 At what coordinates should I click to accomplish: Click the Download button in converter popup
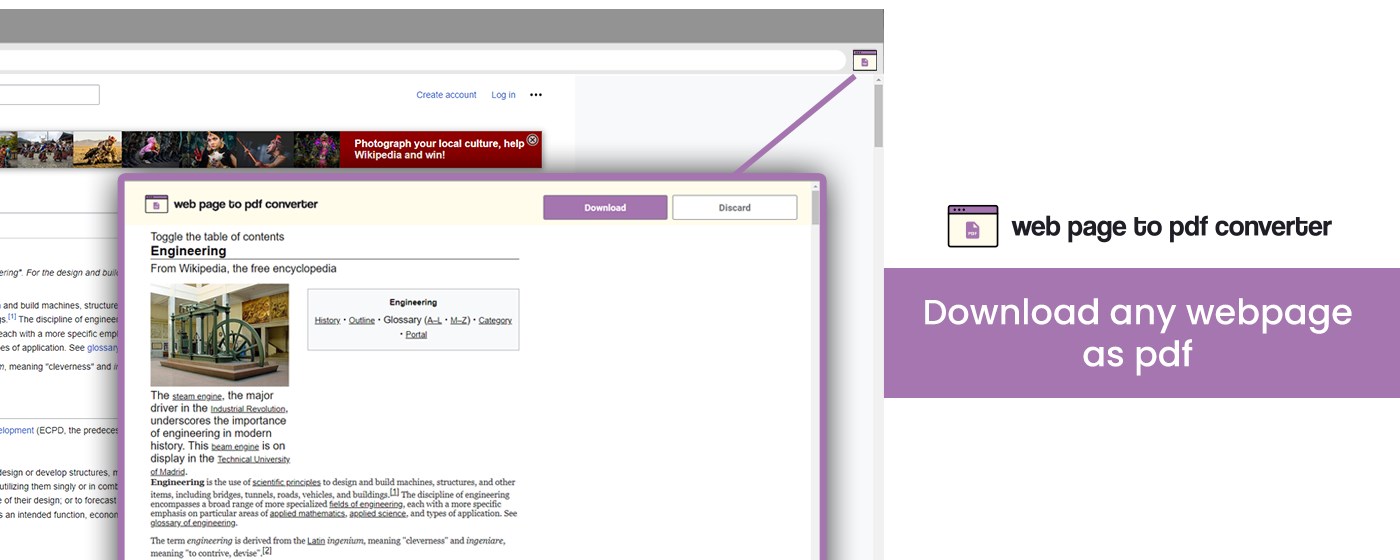tap(605, 207)
